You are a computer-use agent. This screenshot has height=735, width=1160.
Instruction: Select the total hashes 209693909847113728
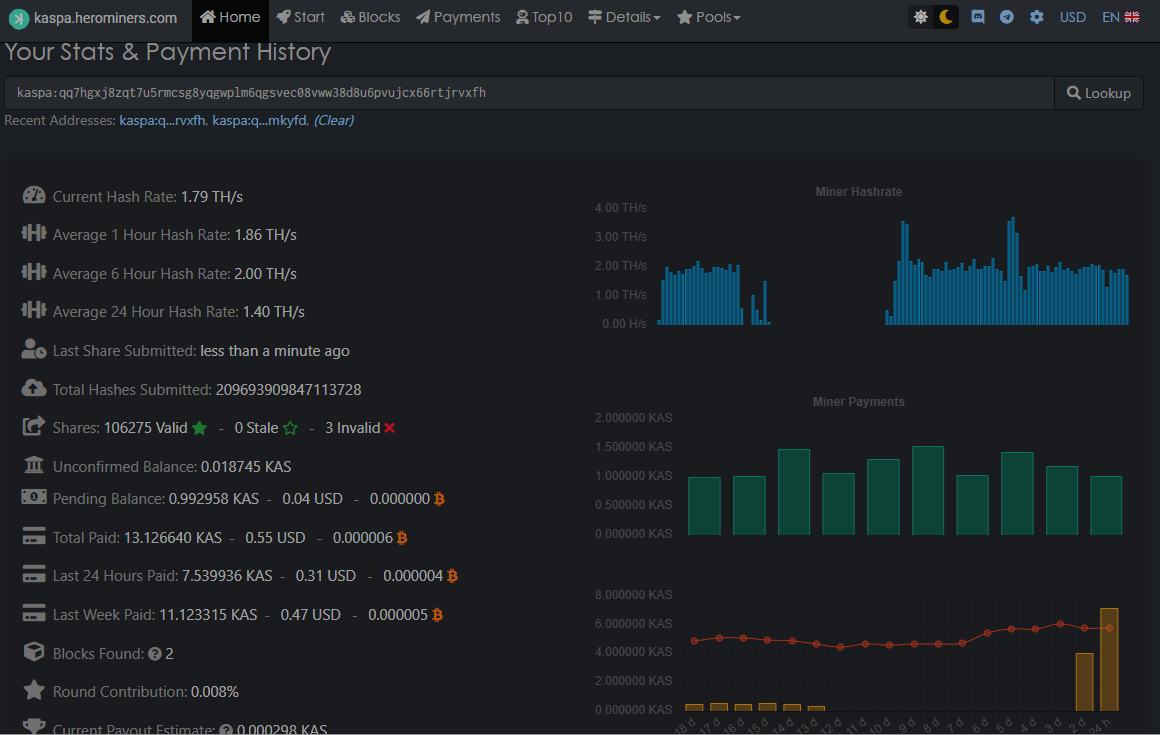coord(289,390)
